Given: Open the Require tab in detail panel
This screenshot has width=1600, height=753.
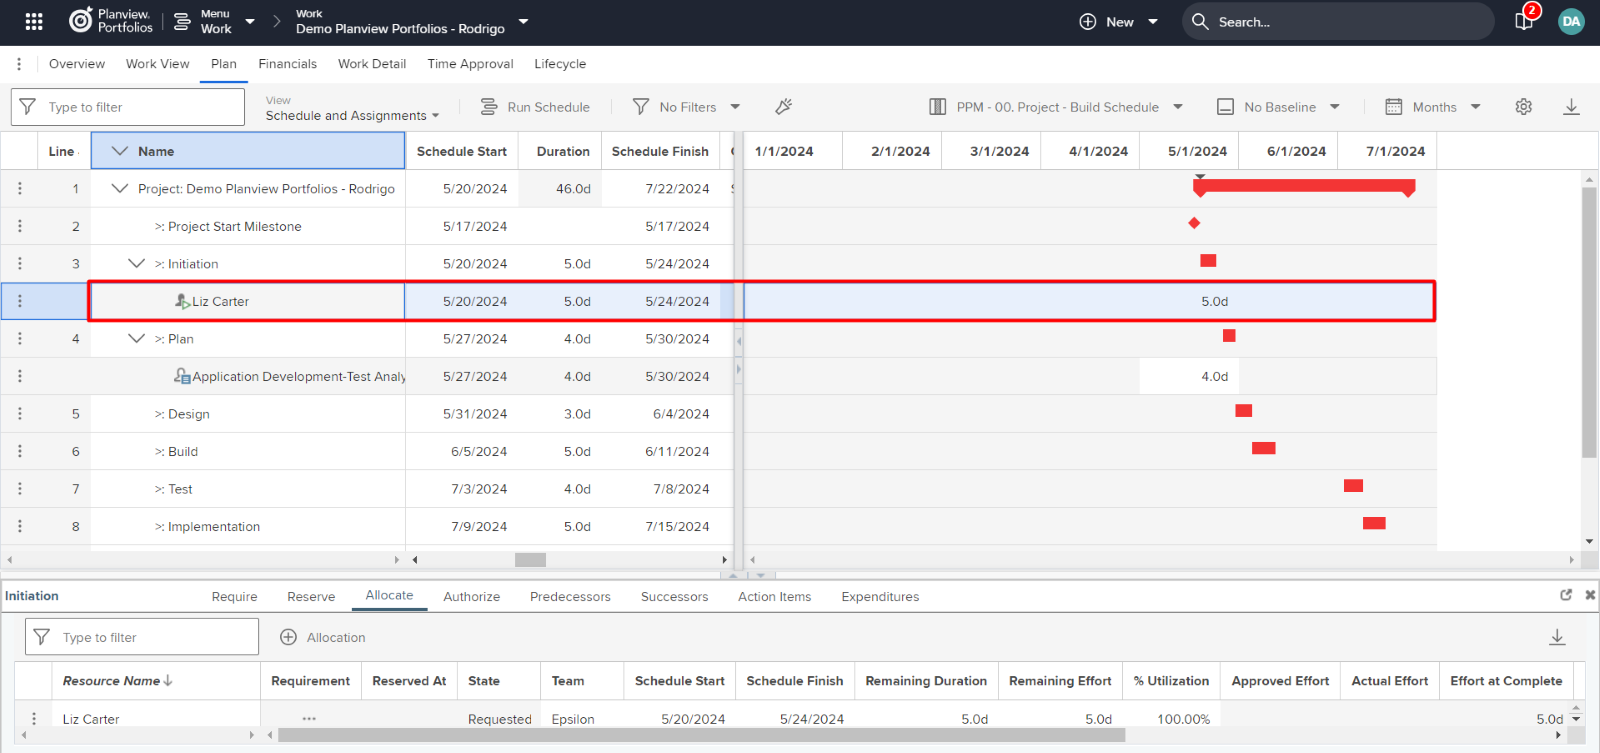Looking at the screenshot, I should pos(234,597).
